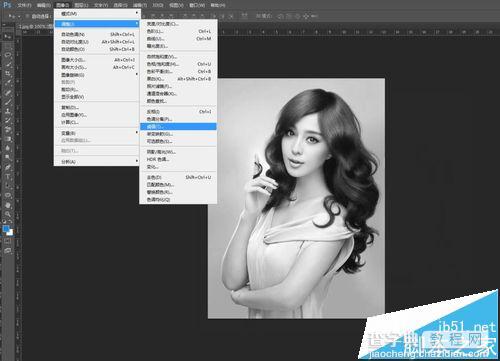Select the Pen tool

(8, 167)
